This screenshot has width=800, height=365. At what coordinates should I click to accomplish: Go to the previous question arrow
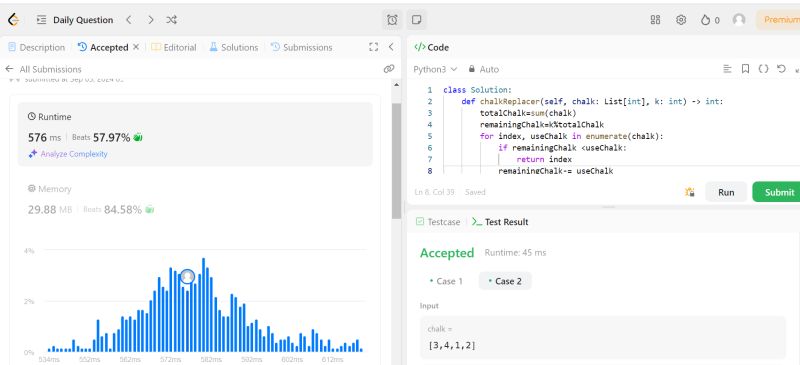pos(129,20)
